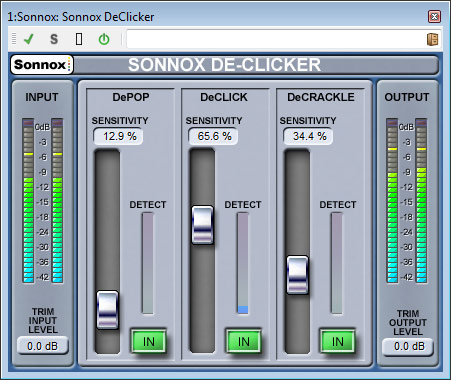Click the S solo icon in toolbar
Viewport: 451px width, 380px height.
tap(54, 39)
